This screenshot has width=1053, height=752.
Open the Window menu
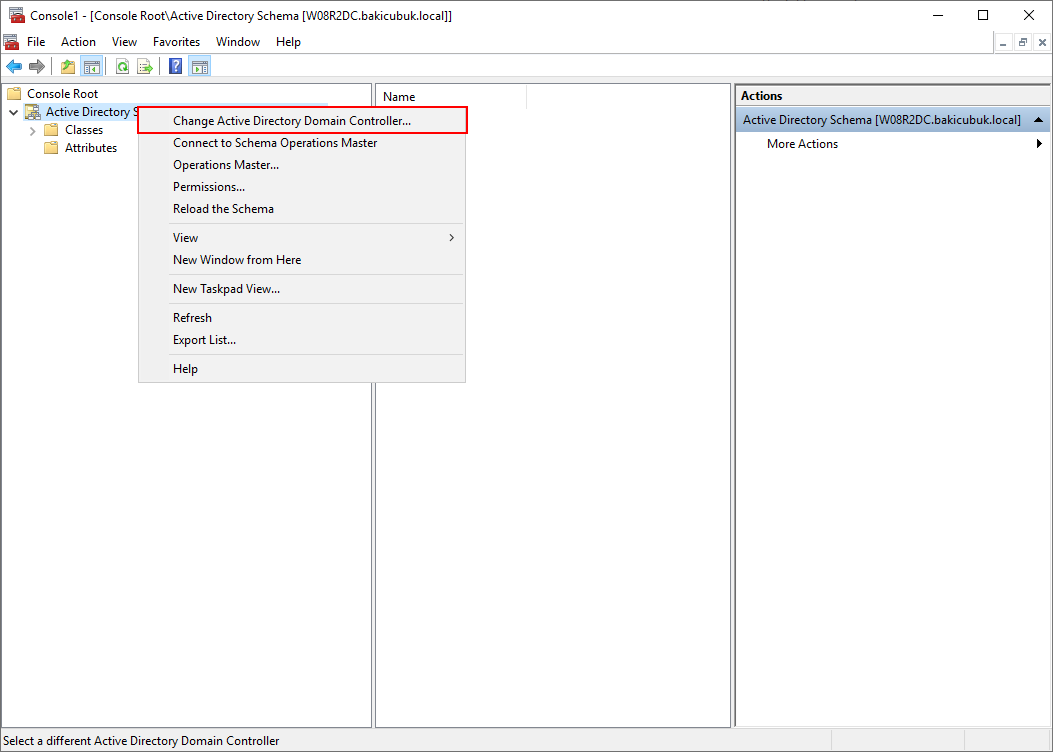coord(238,42)
